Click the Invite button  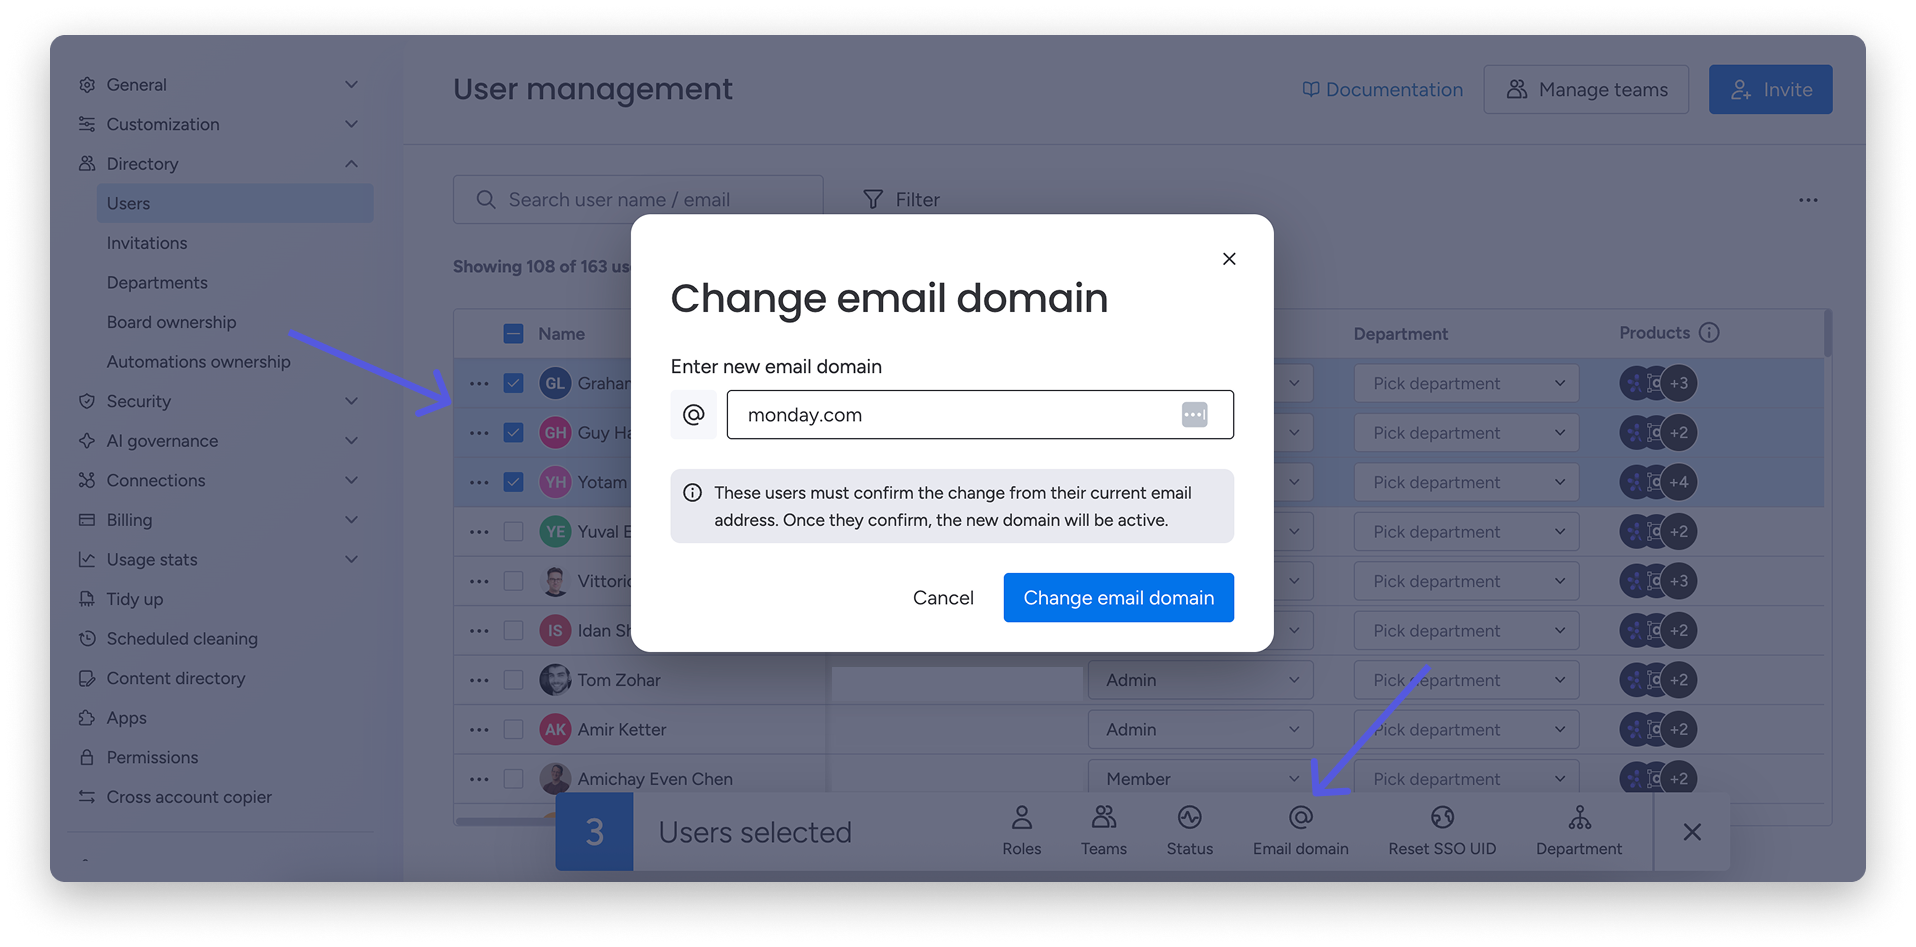(x=1771, y=90)
